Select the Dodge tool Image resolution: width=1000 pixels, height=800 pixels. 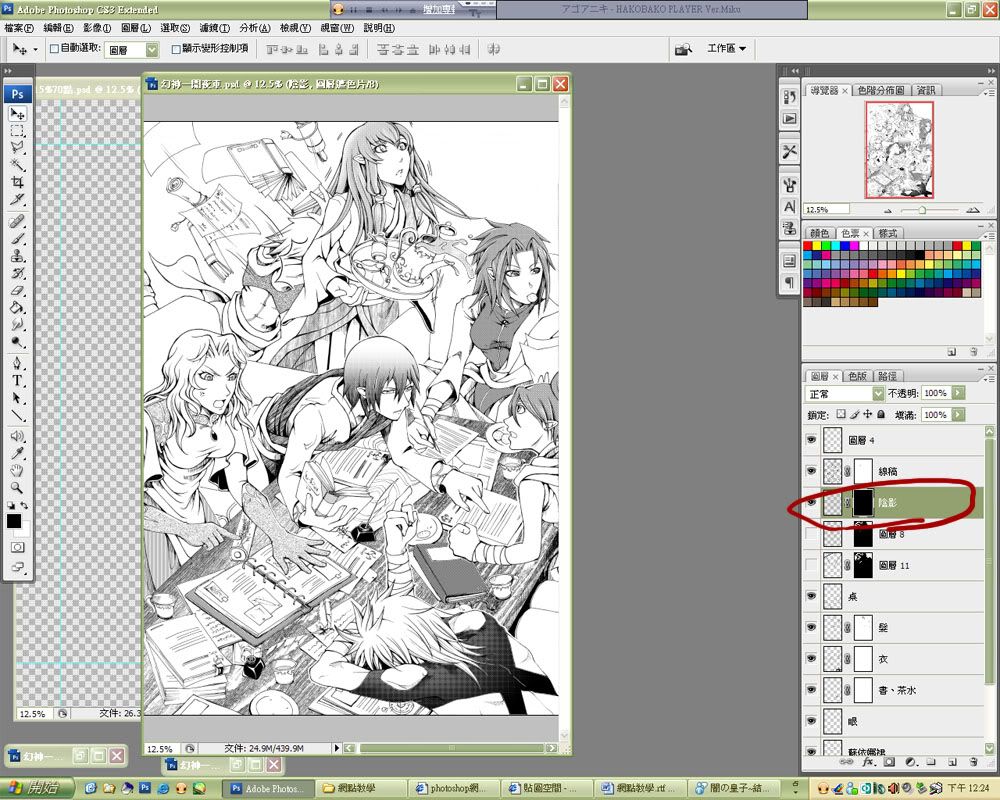(x=17, y=342)
